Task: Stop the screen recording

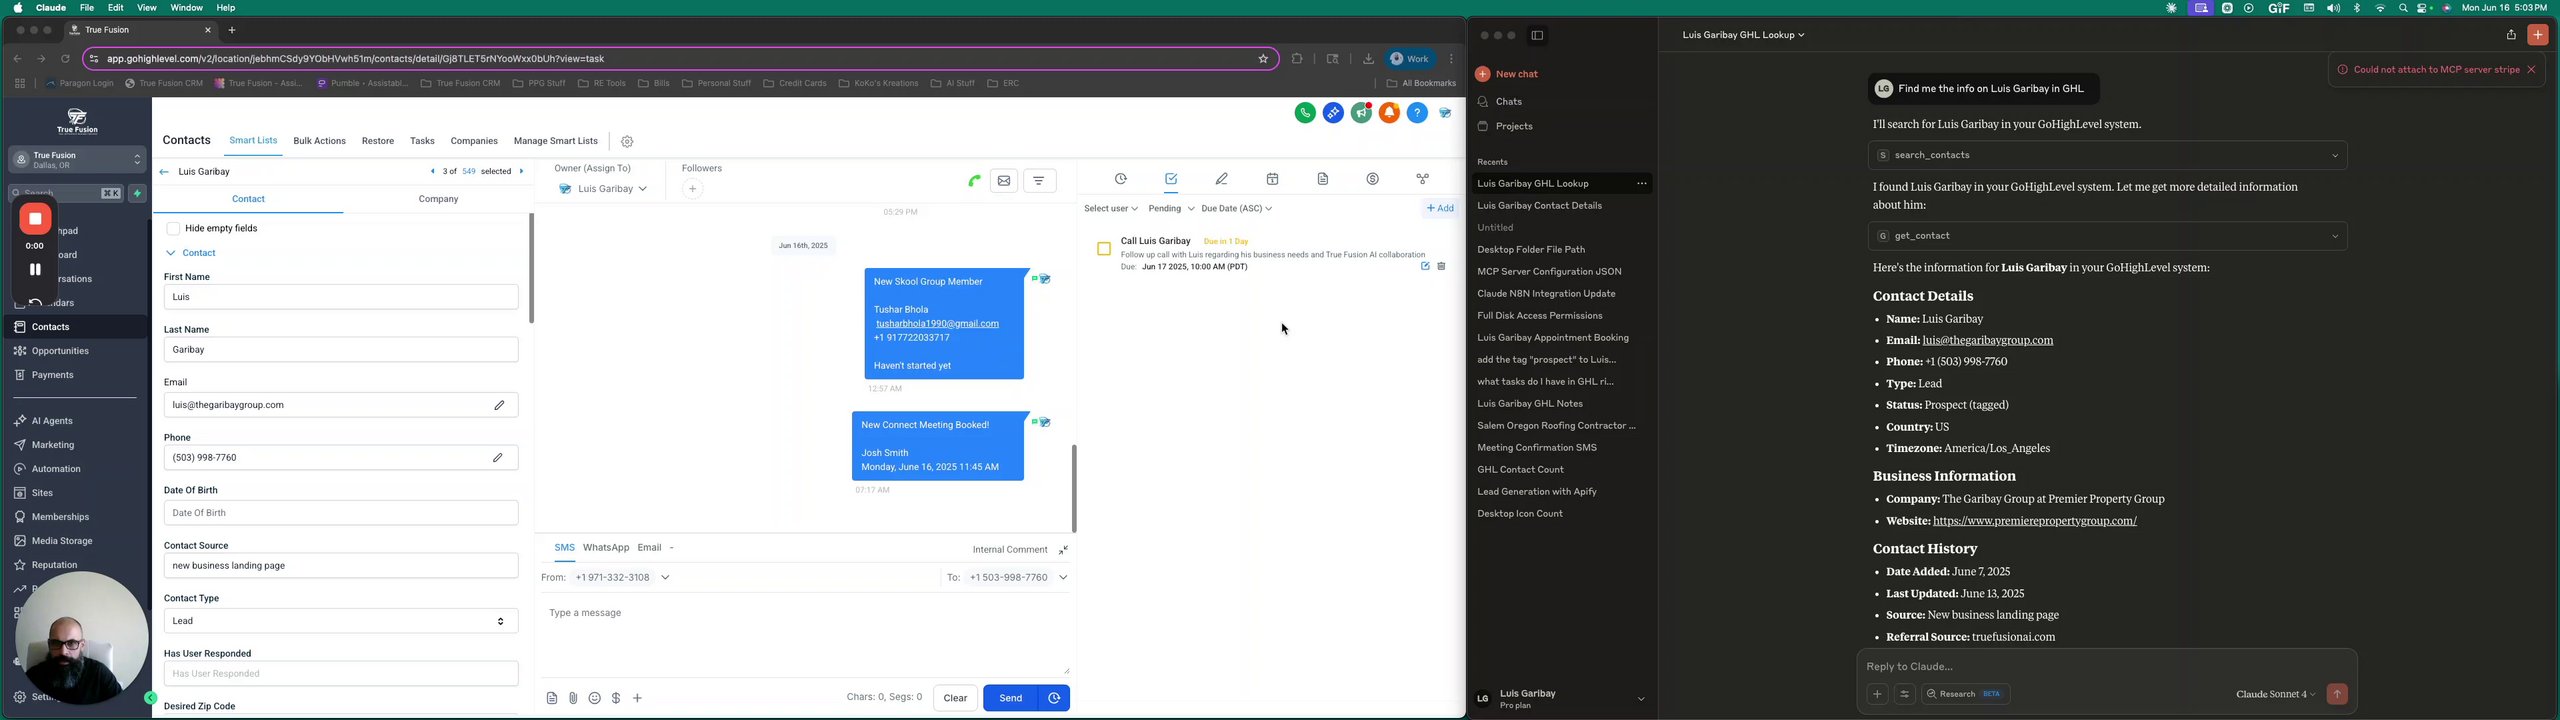Action: tap(35, 219)
